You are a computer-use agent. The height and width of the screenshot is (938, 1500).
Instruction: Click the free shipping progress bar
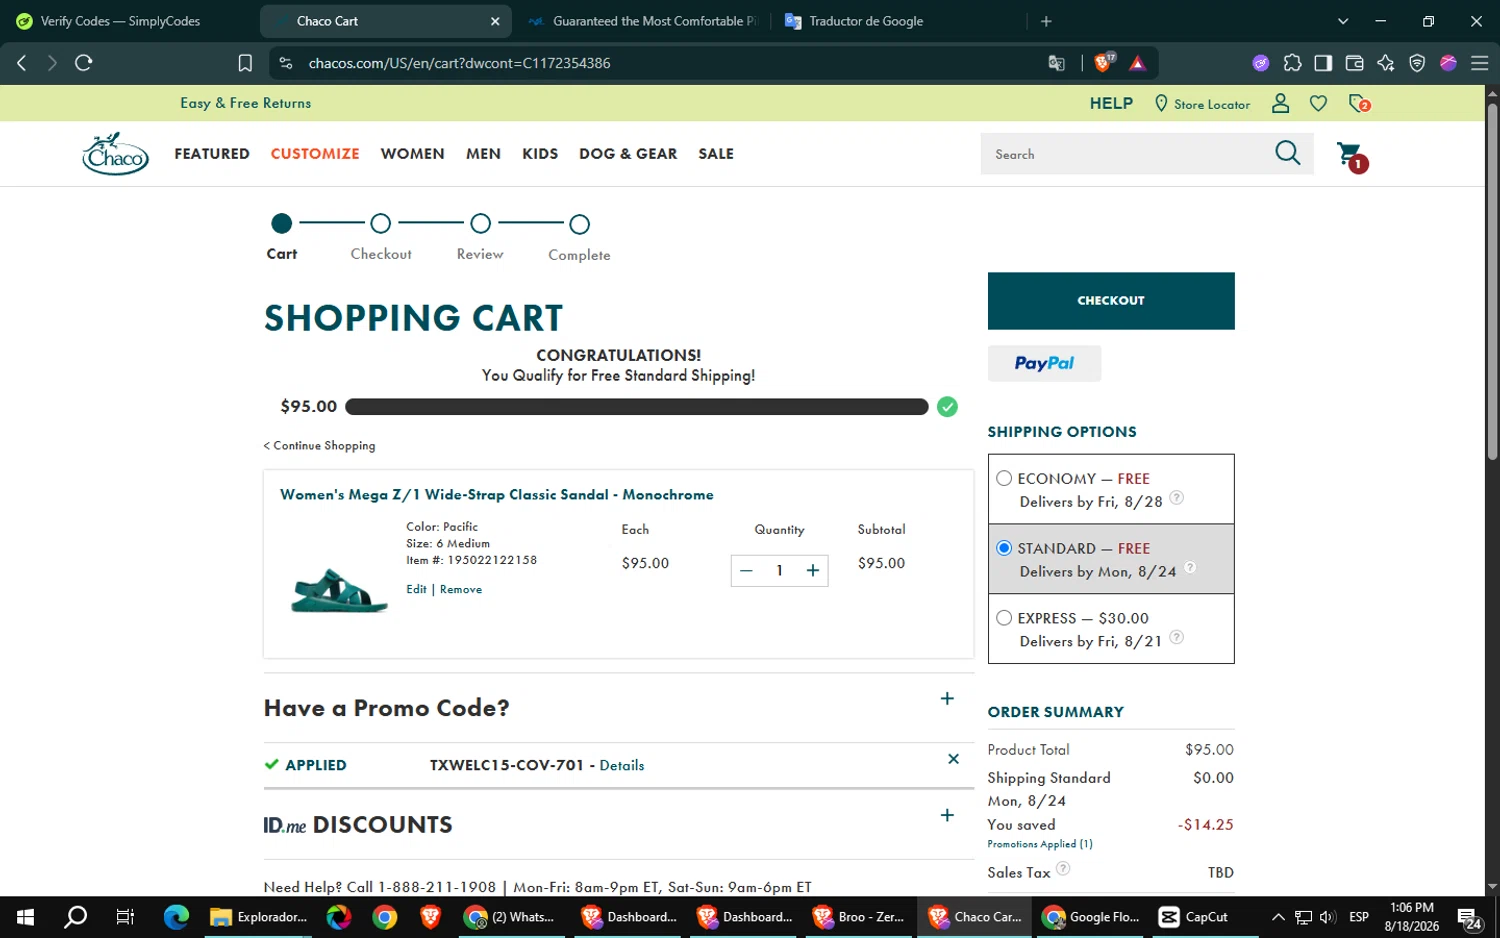(x=637, y=407)
